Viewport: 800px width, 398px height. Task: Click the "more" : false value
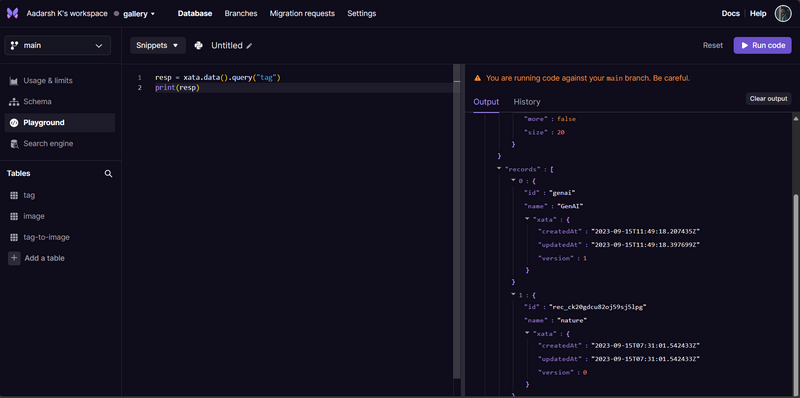(x=566, y=119)
